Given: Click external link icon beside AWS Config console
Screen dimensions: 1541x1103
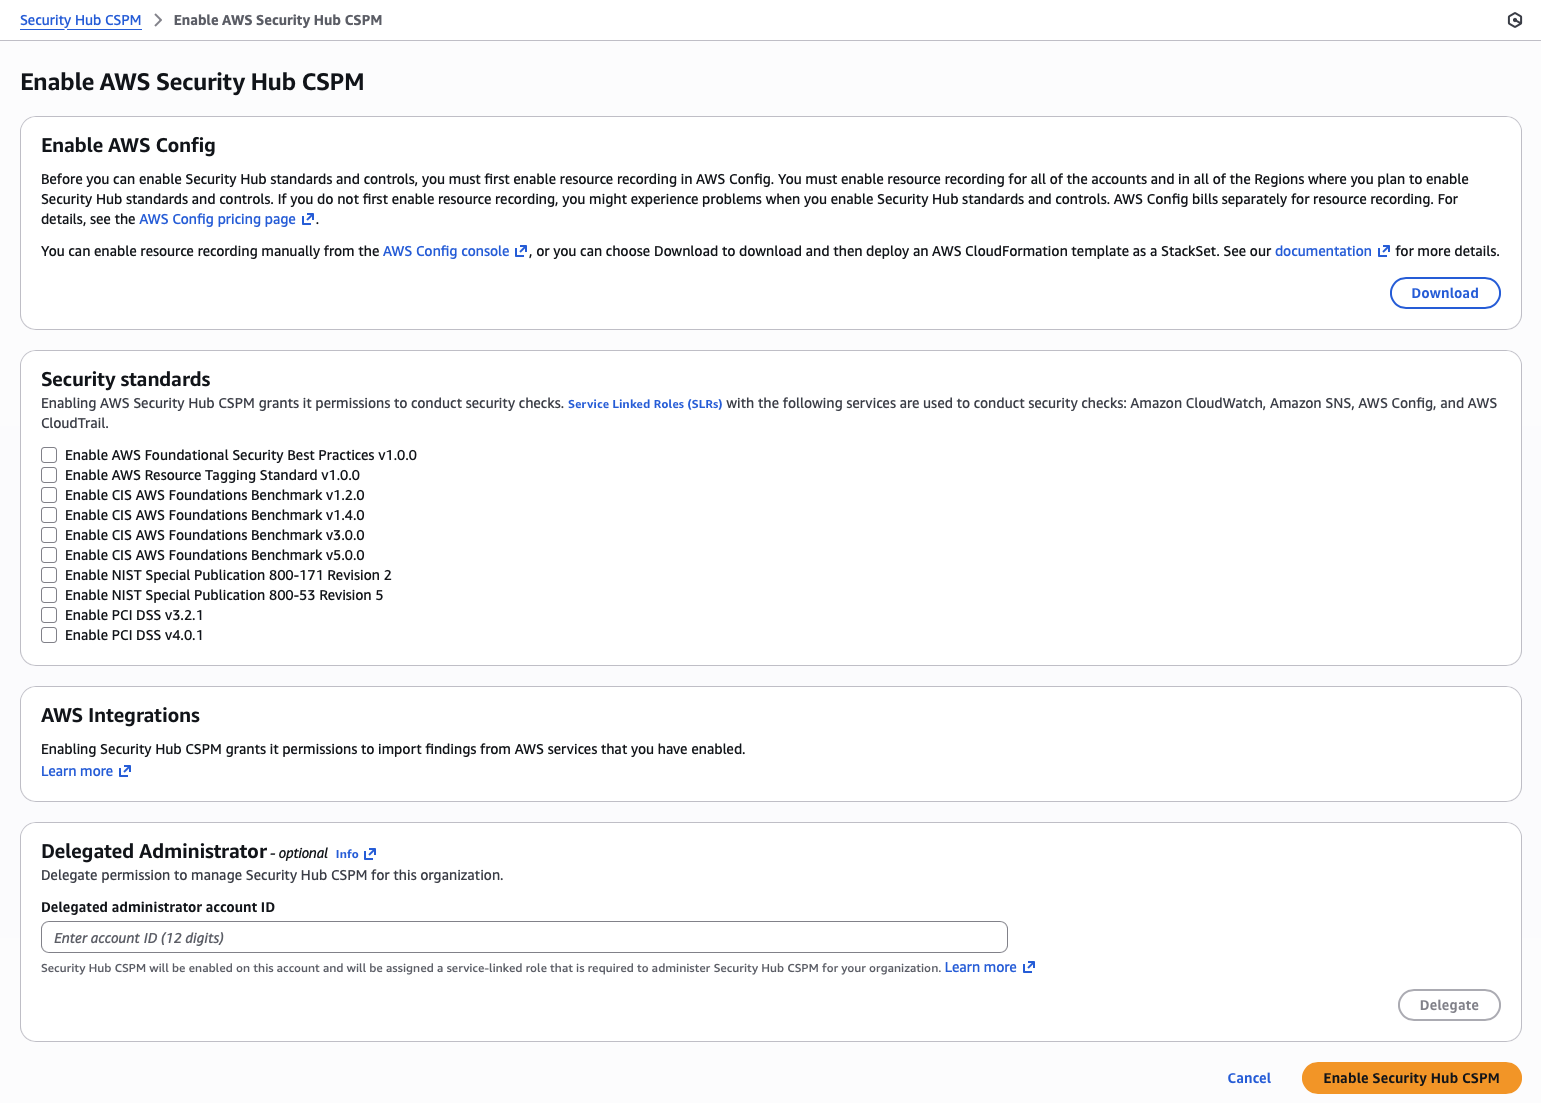Looking at the screenshot, I should pyautogui.click(x=521, y=251).
